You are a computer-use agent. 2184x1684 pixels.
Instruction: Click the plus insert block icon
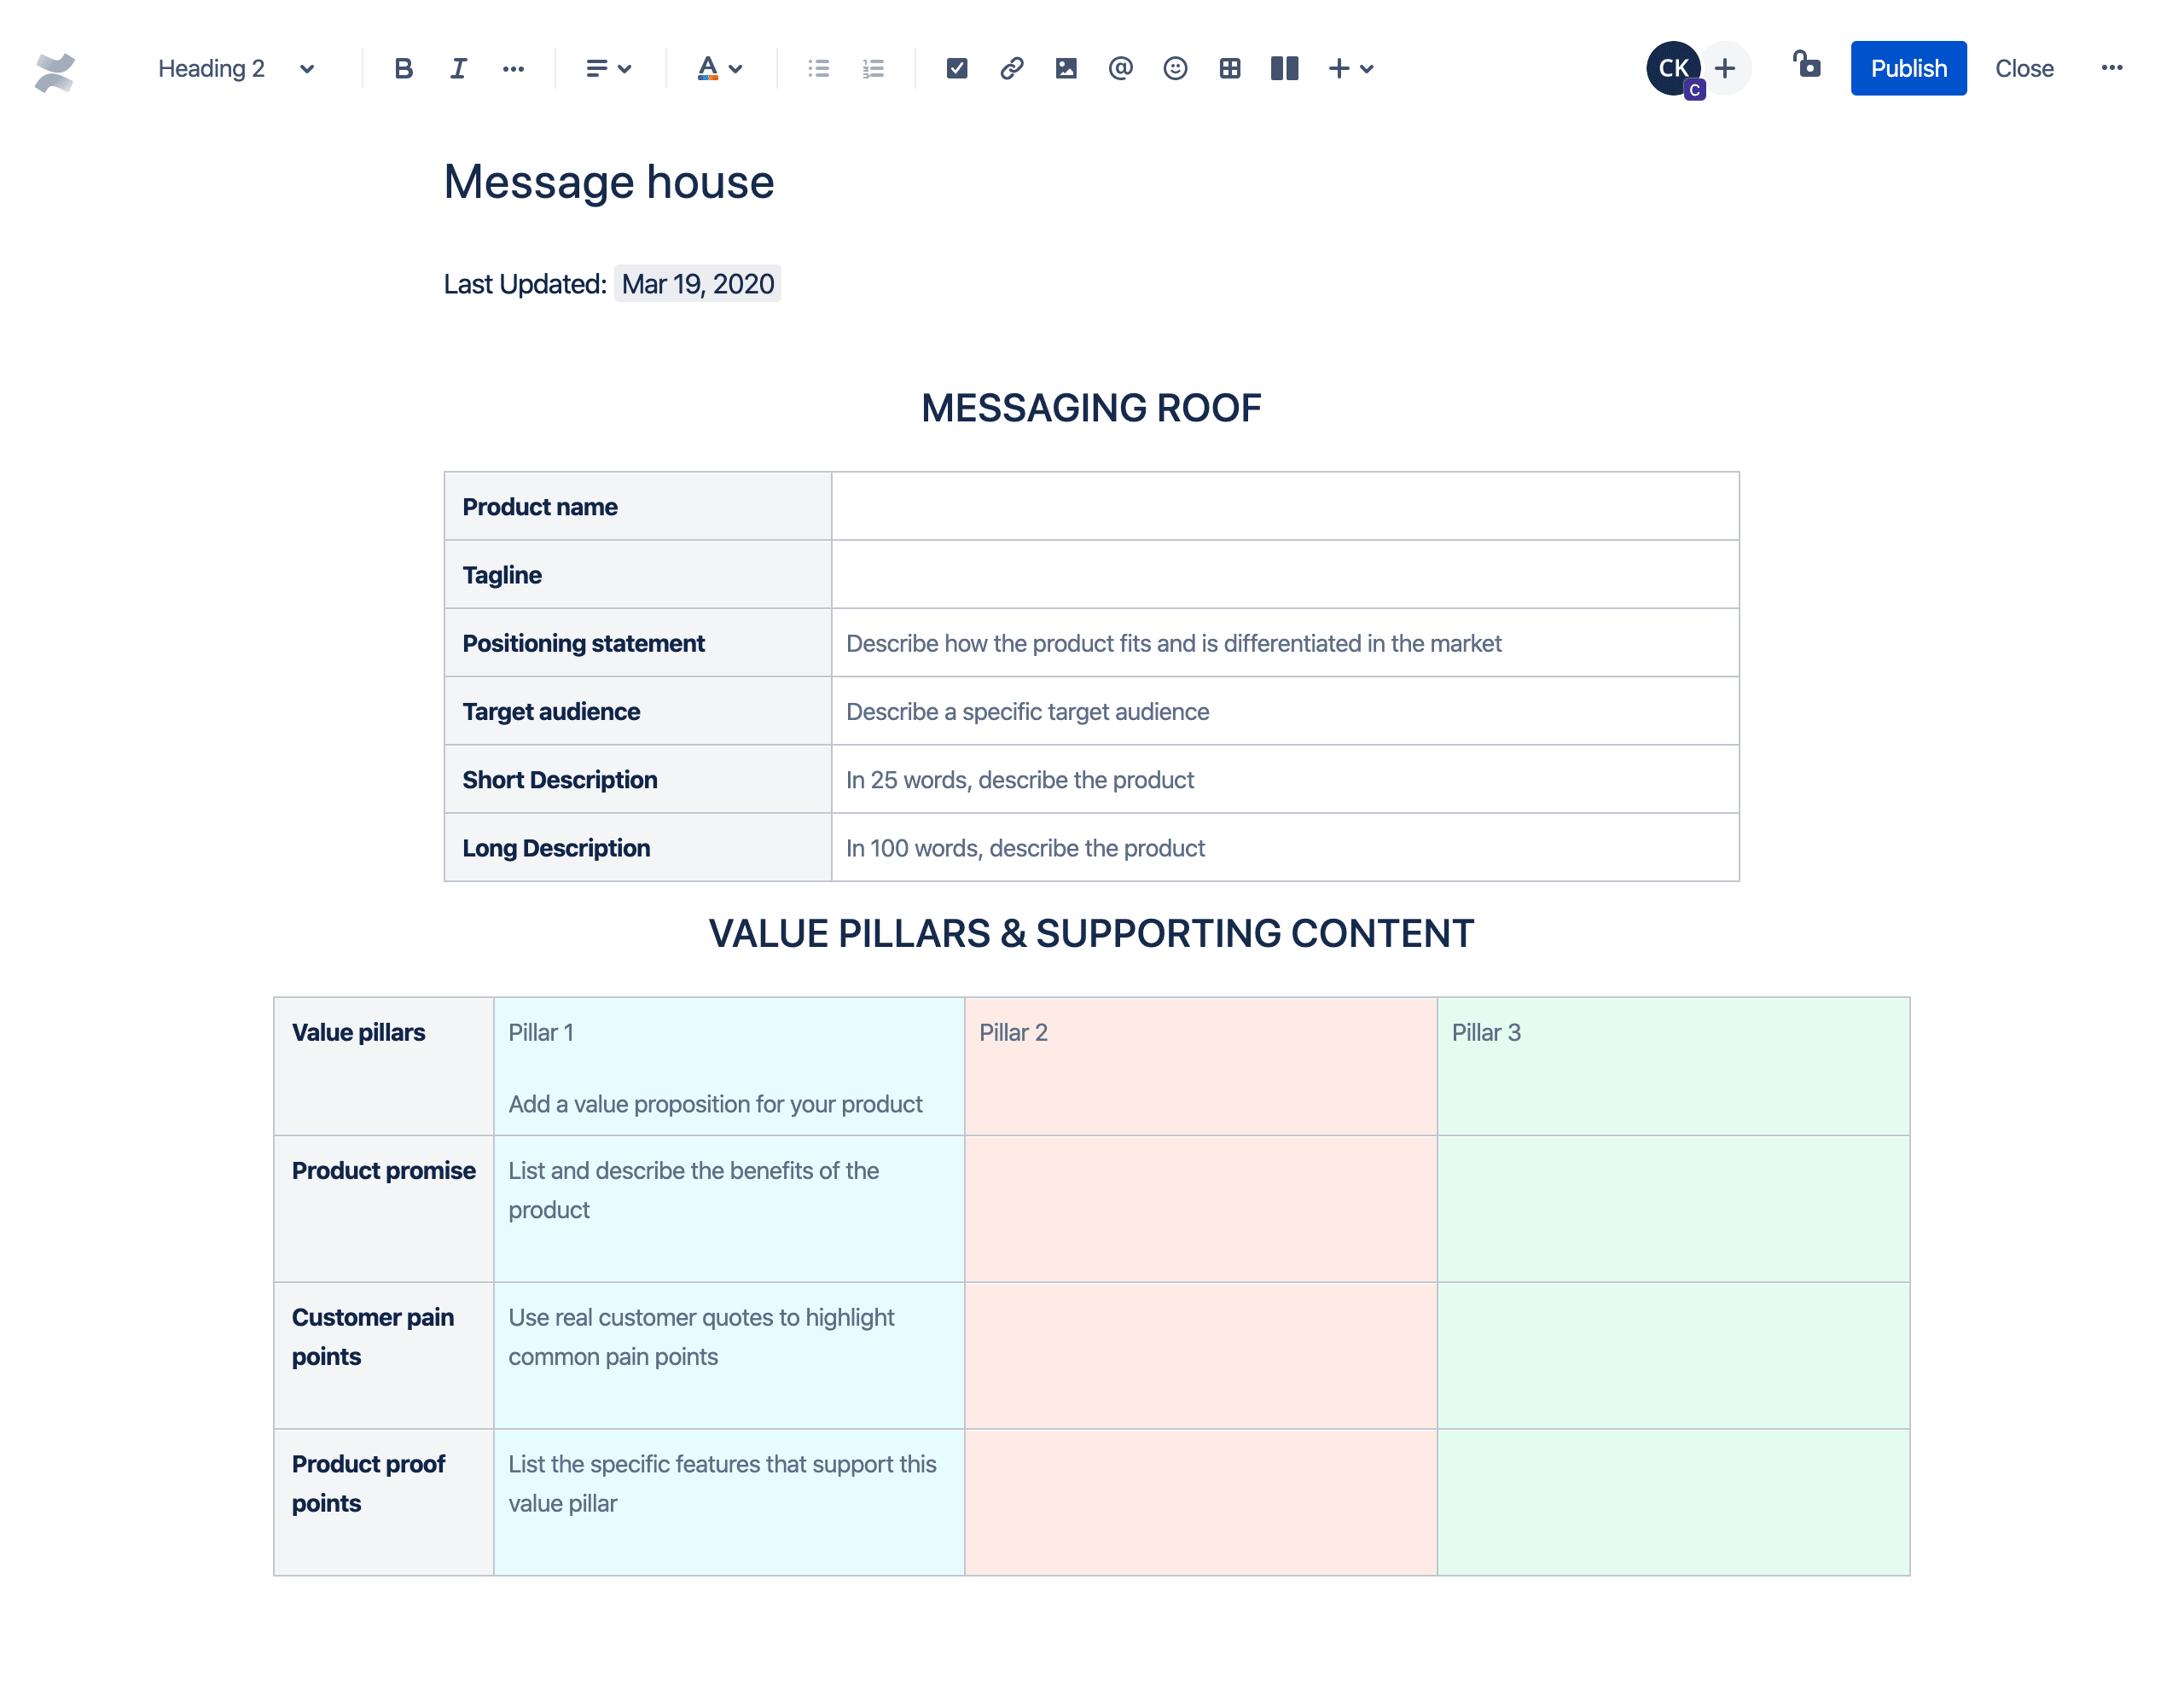(1339, 67)
